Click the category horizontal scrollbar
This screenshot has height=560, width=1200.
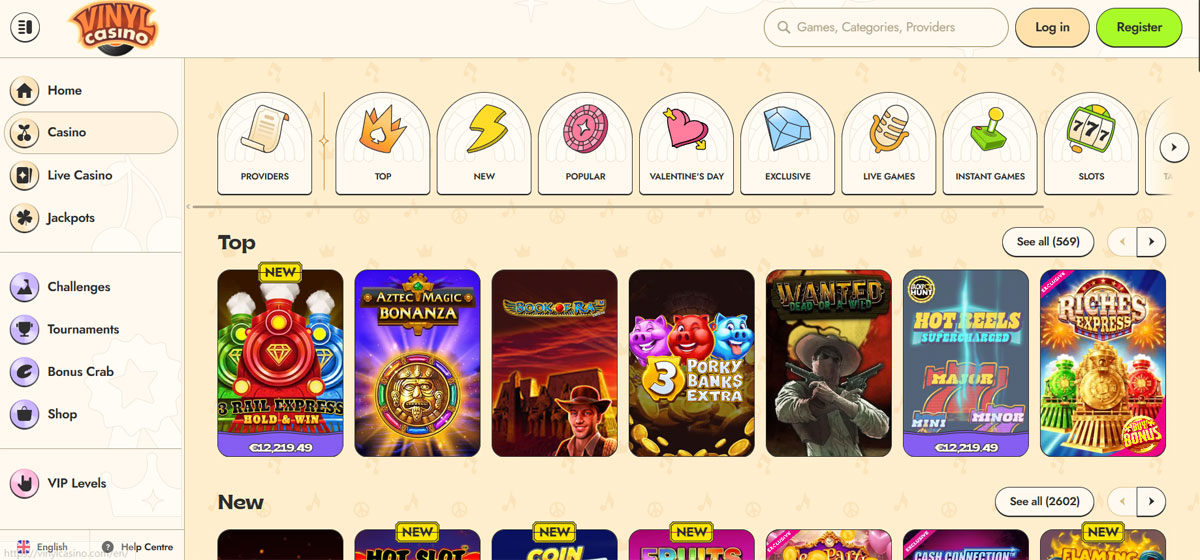coord(616,207)
